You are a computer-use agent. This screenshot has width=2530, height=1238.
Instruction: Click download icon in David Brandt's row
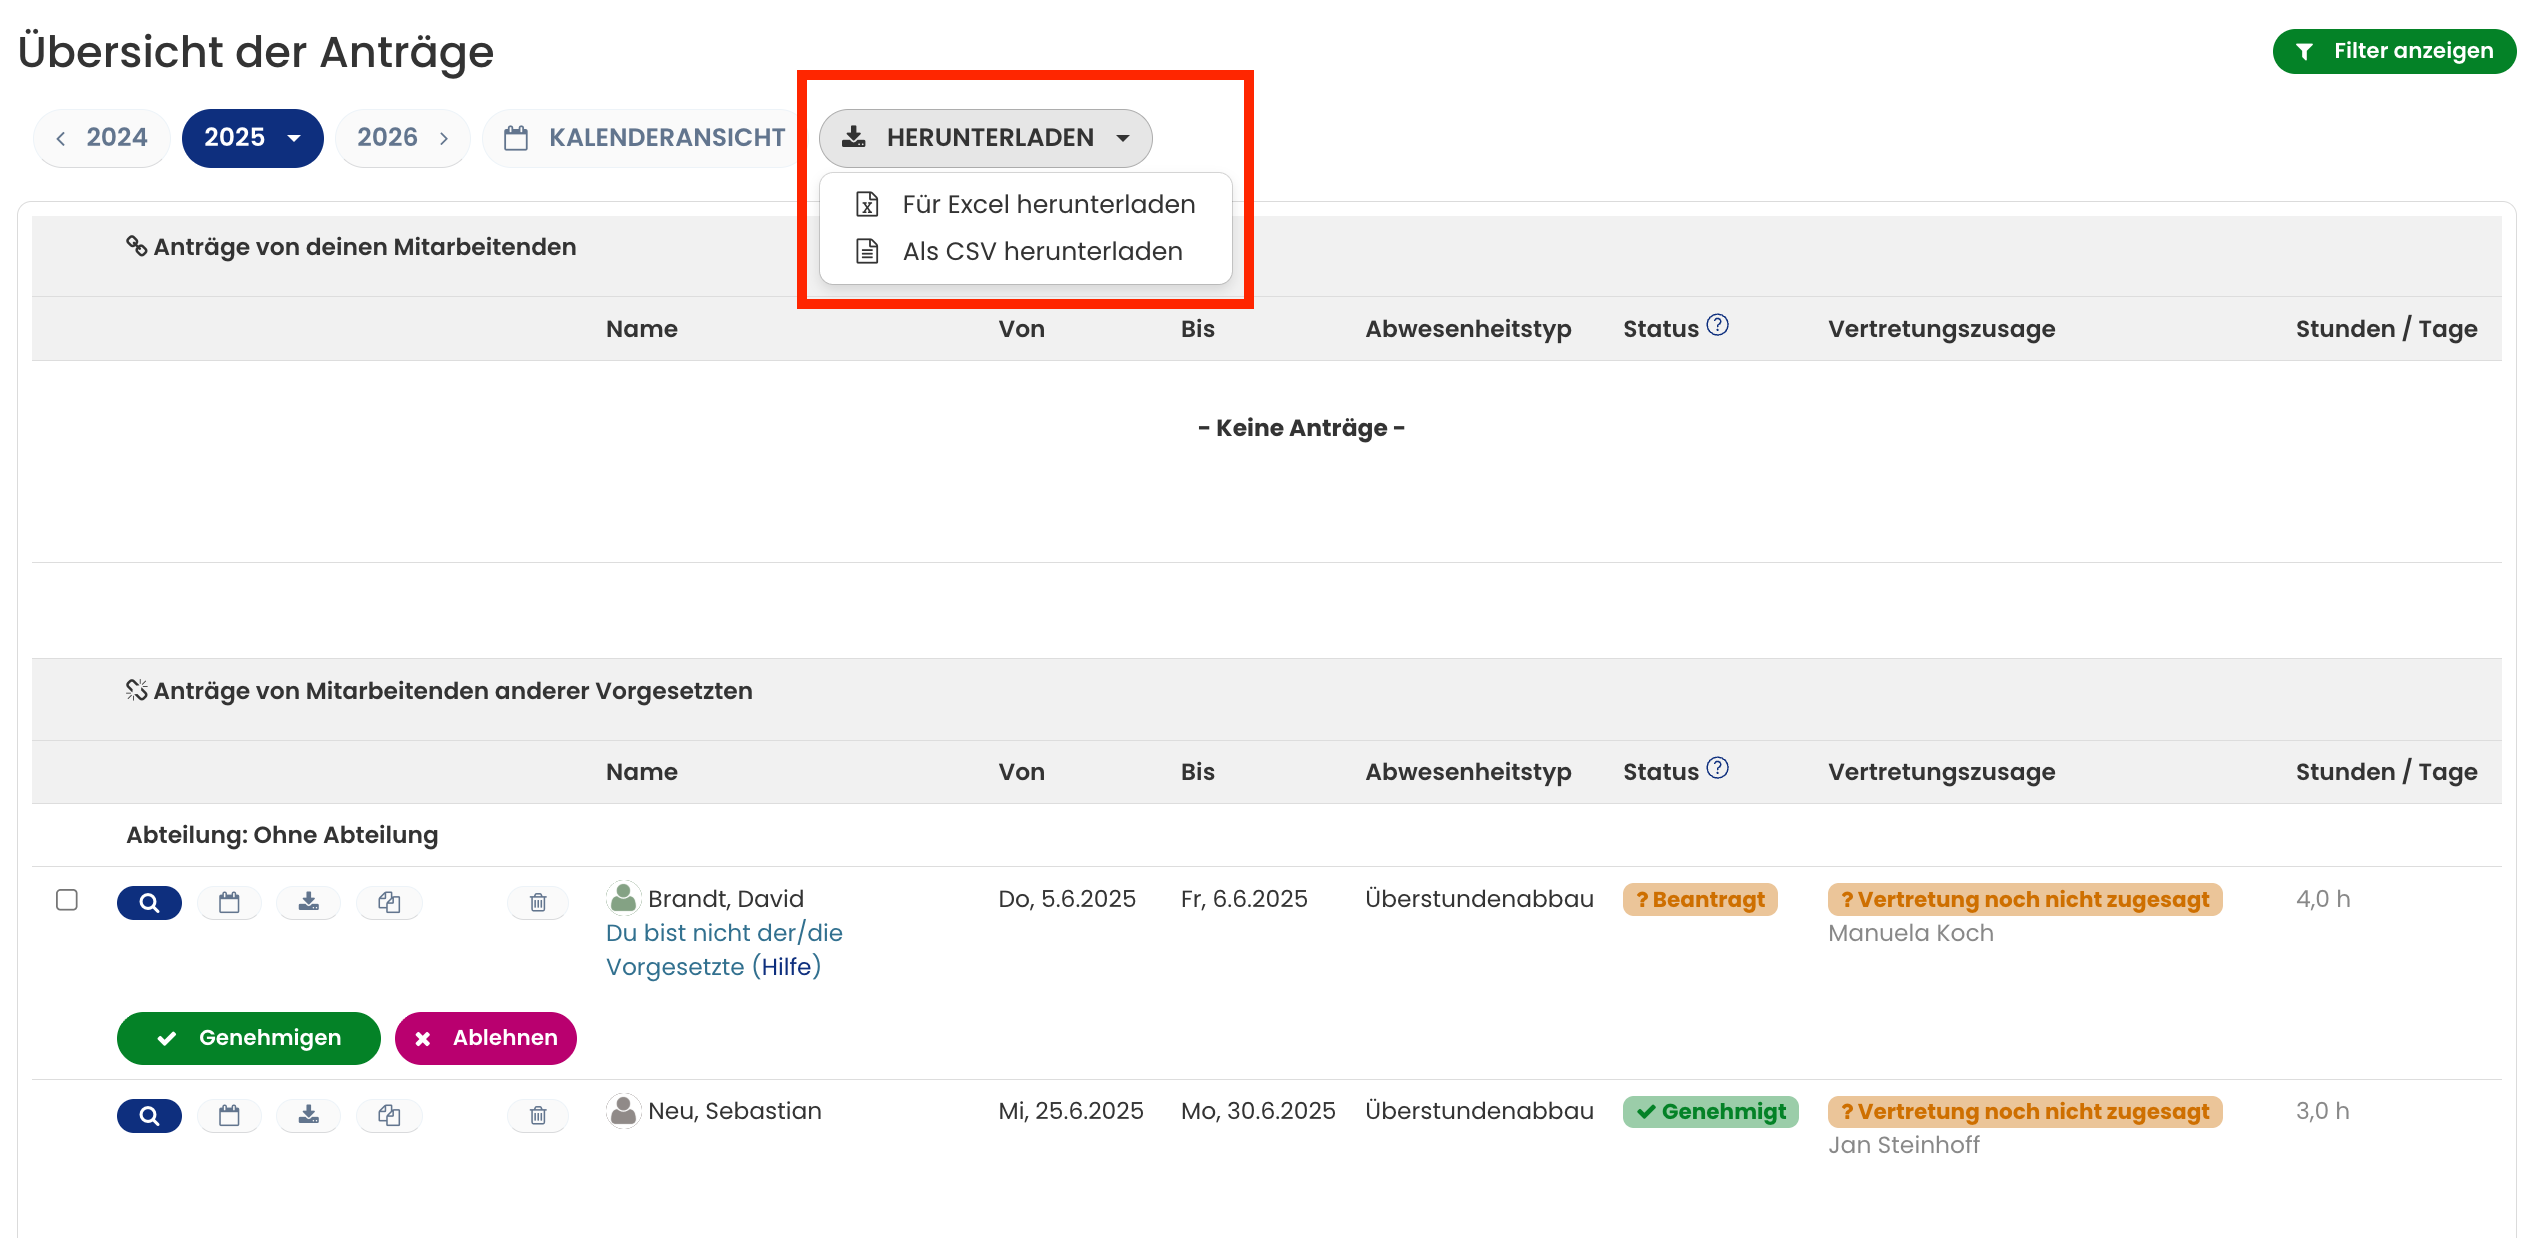pos(309,902)
